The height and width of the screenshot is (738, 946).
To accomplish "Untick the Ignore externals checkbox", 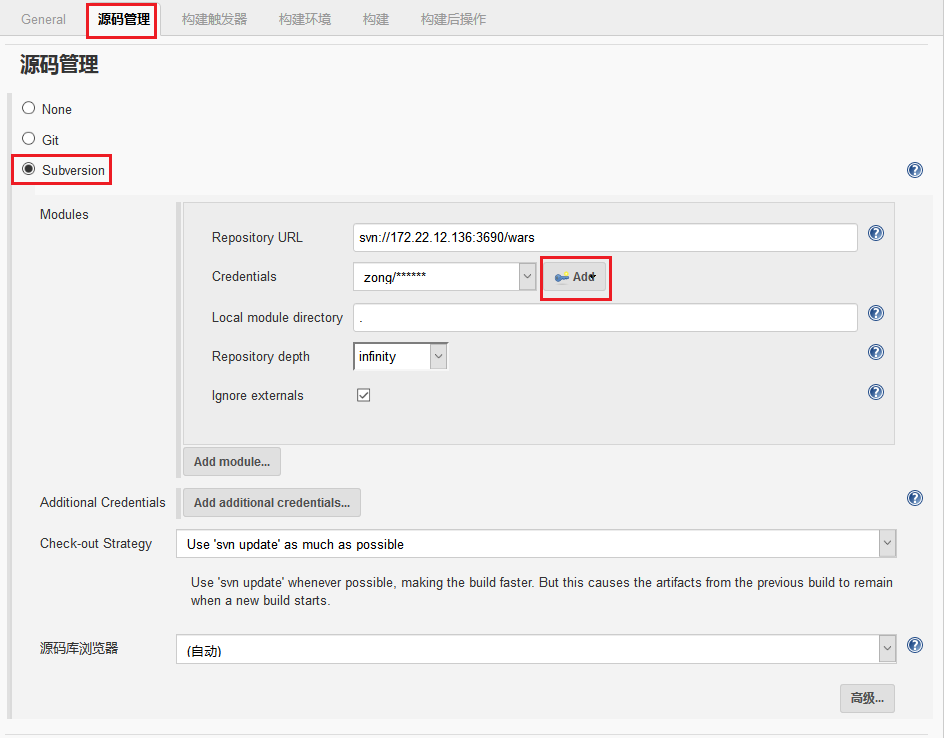I will (x=364, y=395).
